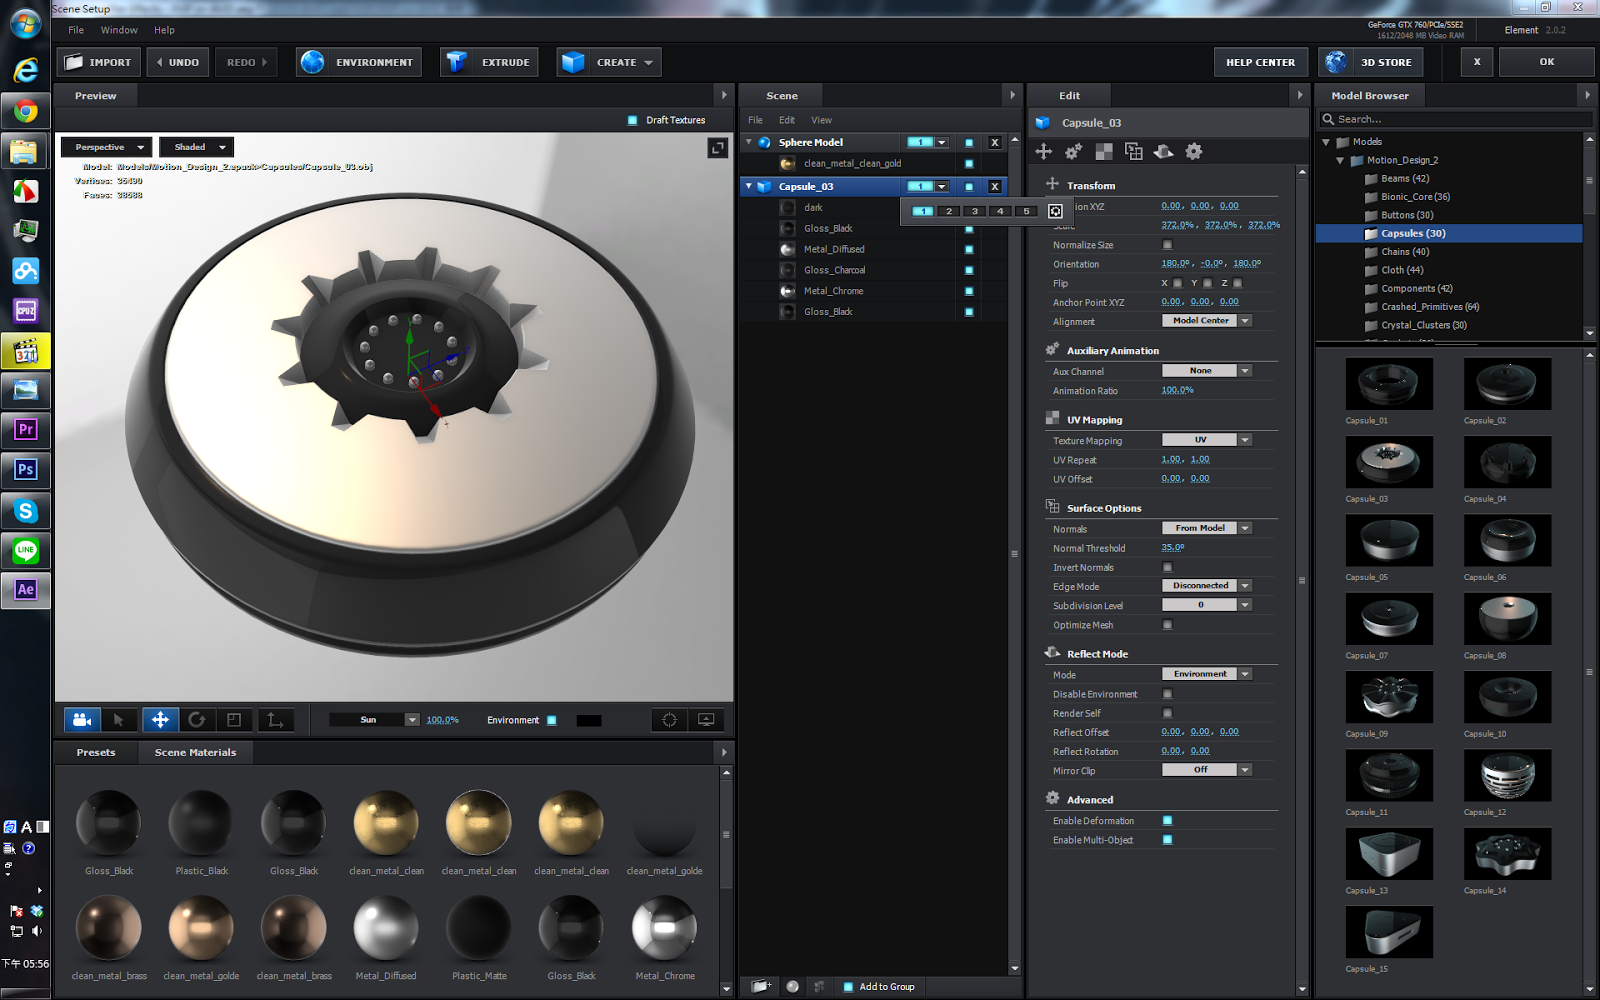Toggle visibility of Metal_Chrome material
The width and height of the screenshot is (1600, 1000).
[x=969, y=291]
